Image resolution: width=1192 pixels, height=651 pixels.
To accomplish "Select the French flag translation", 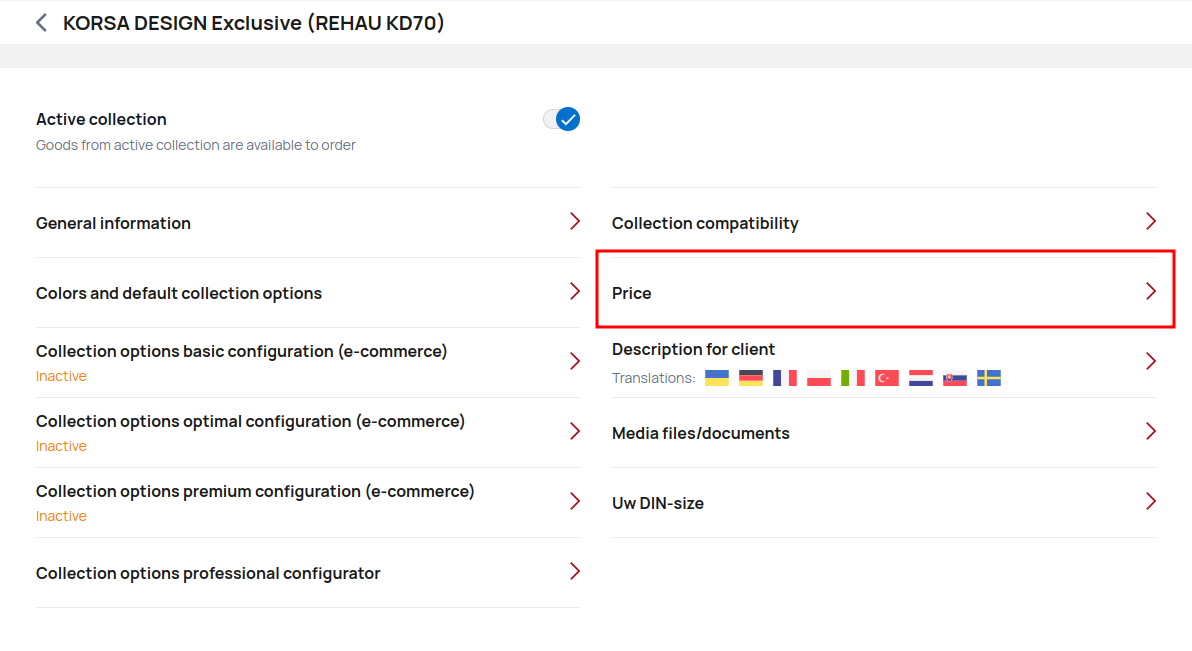I will click(785, 378).
